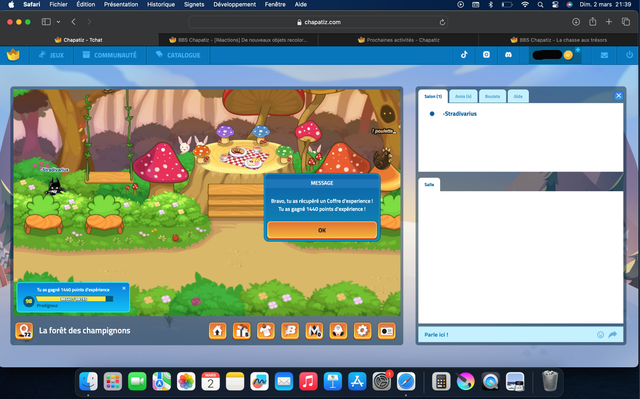Select user -Stradivarius in the salon list
Image resolution: width=640 pixels, height=399 pixels.
460,114
